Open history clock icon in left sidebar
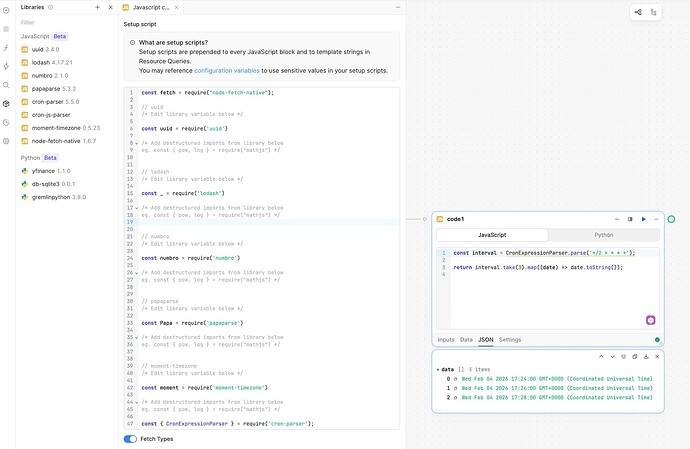Viewport: 690px width, 449px height. pyautogui.click(x=6, y=122)
